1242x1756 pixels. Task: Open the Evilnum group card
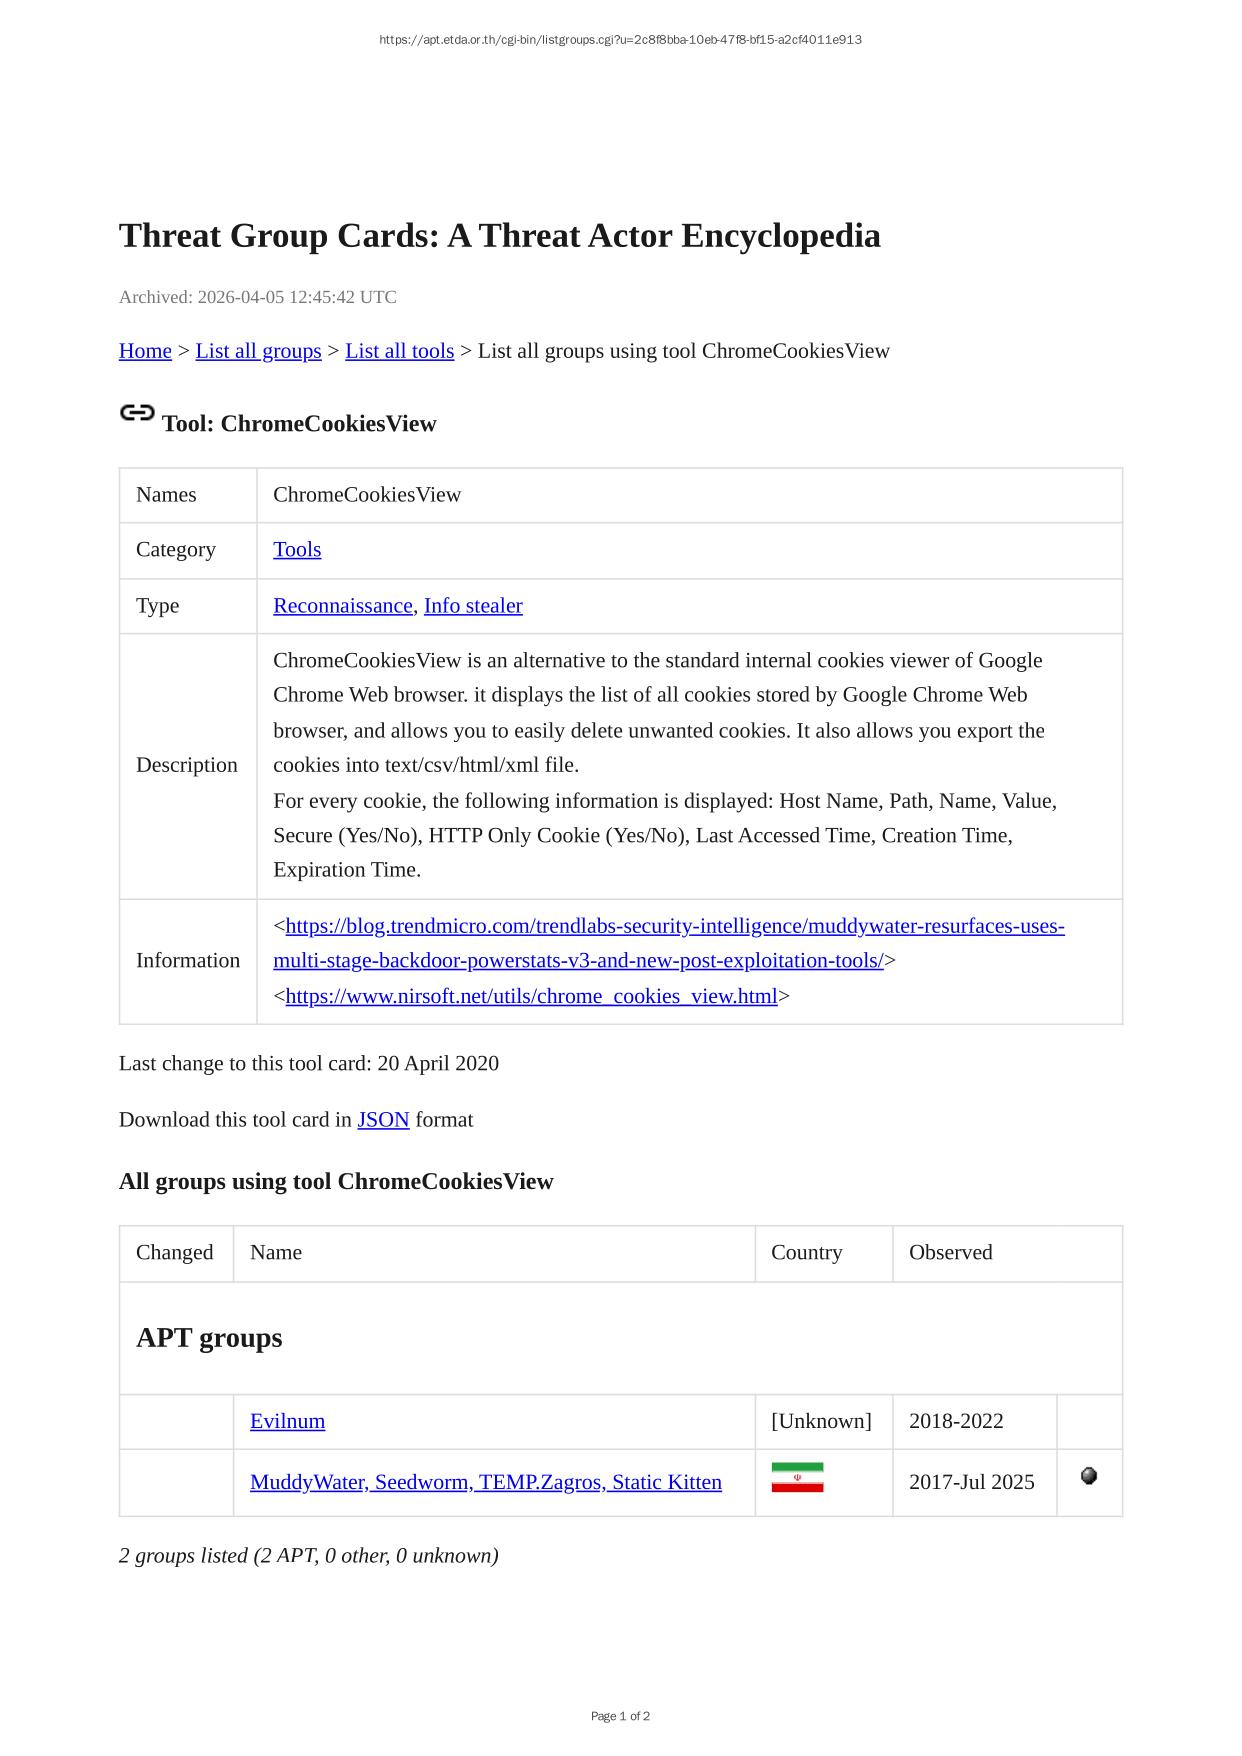287,1422
